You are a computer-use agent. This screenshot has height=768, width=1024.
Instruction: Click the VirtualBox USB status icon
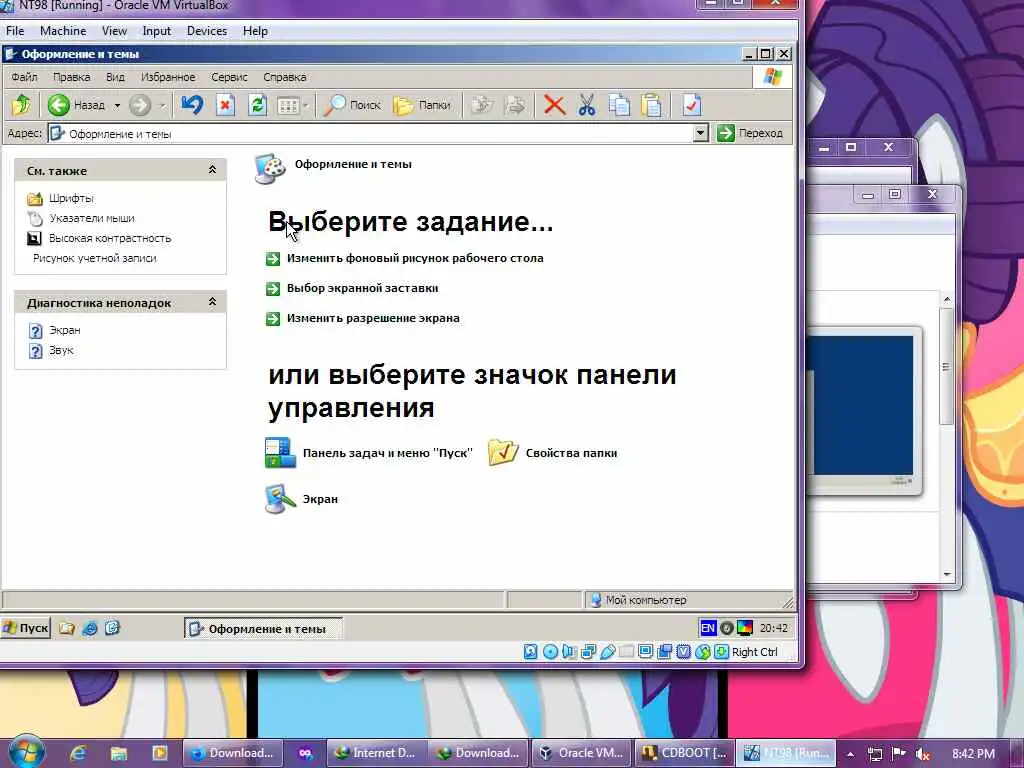click(607, 652)
